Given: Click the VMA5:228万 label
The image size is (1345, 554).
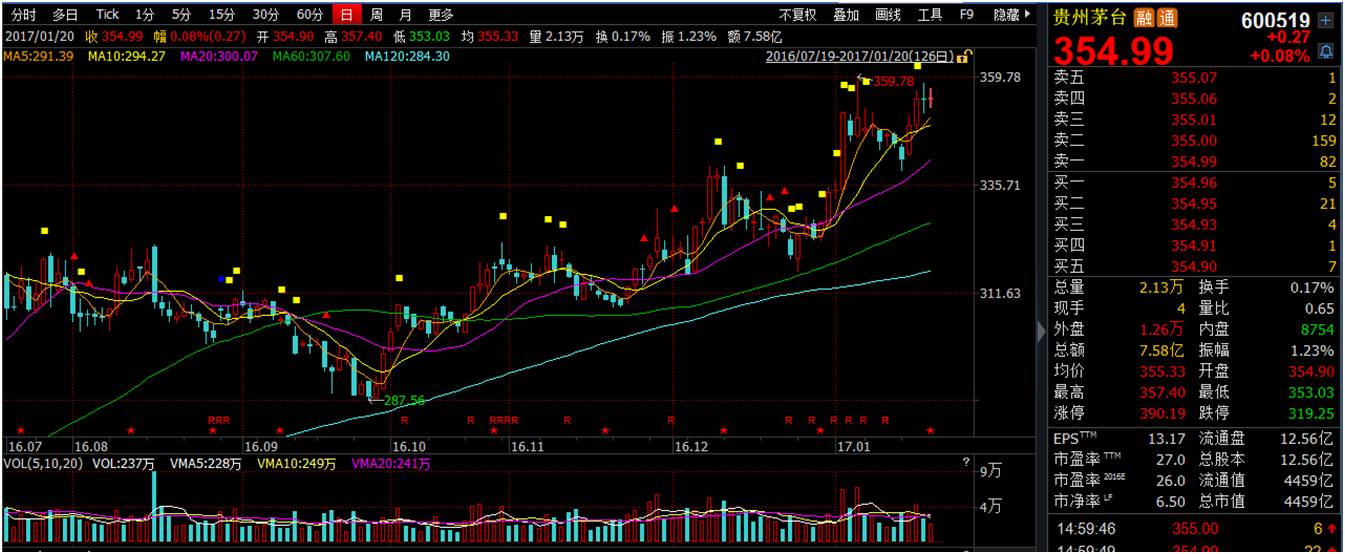Looking at the screenshot, I should point(208,464).
